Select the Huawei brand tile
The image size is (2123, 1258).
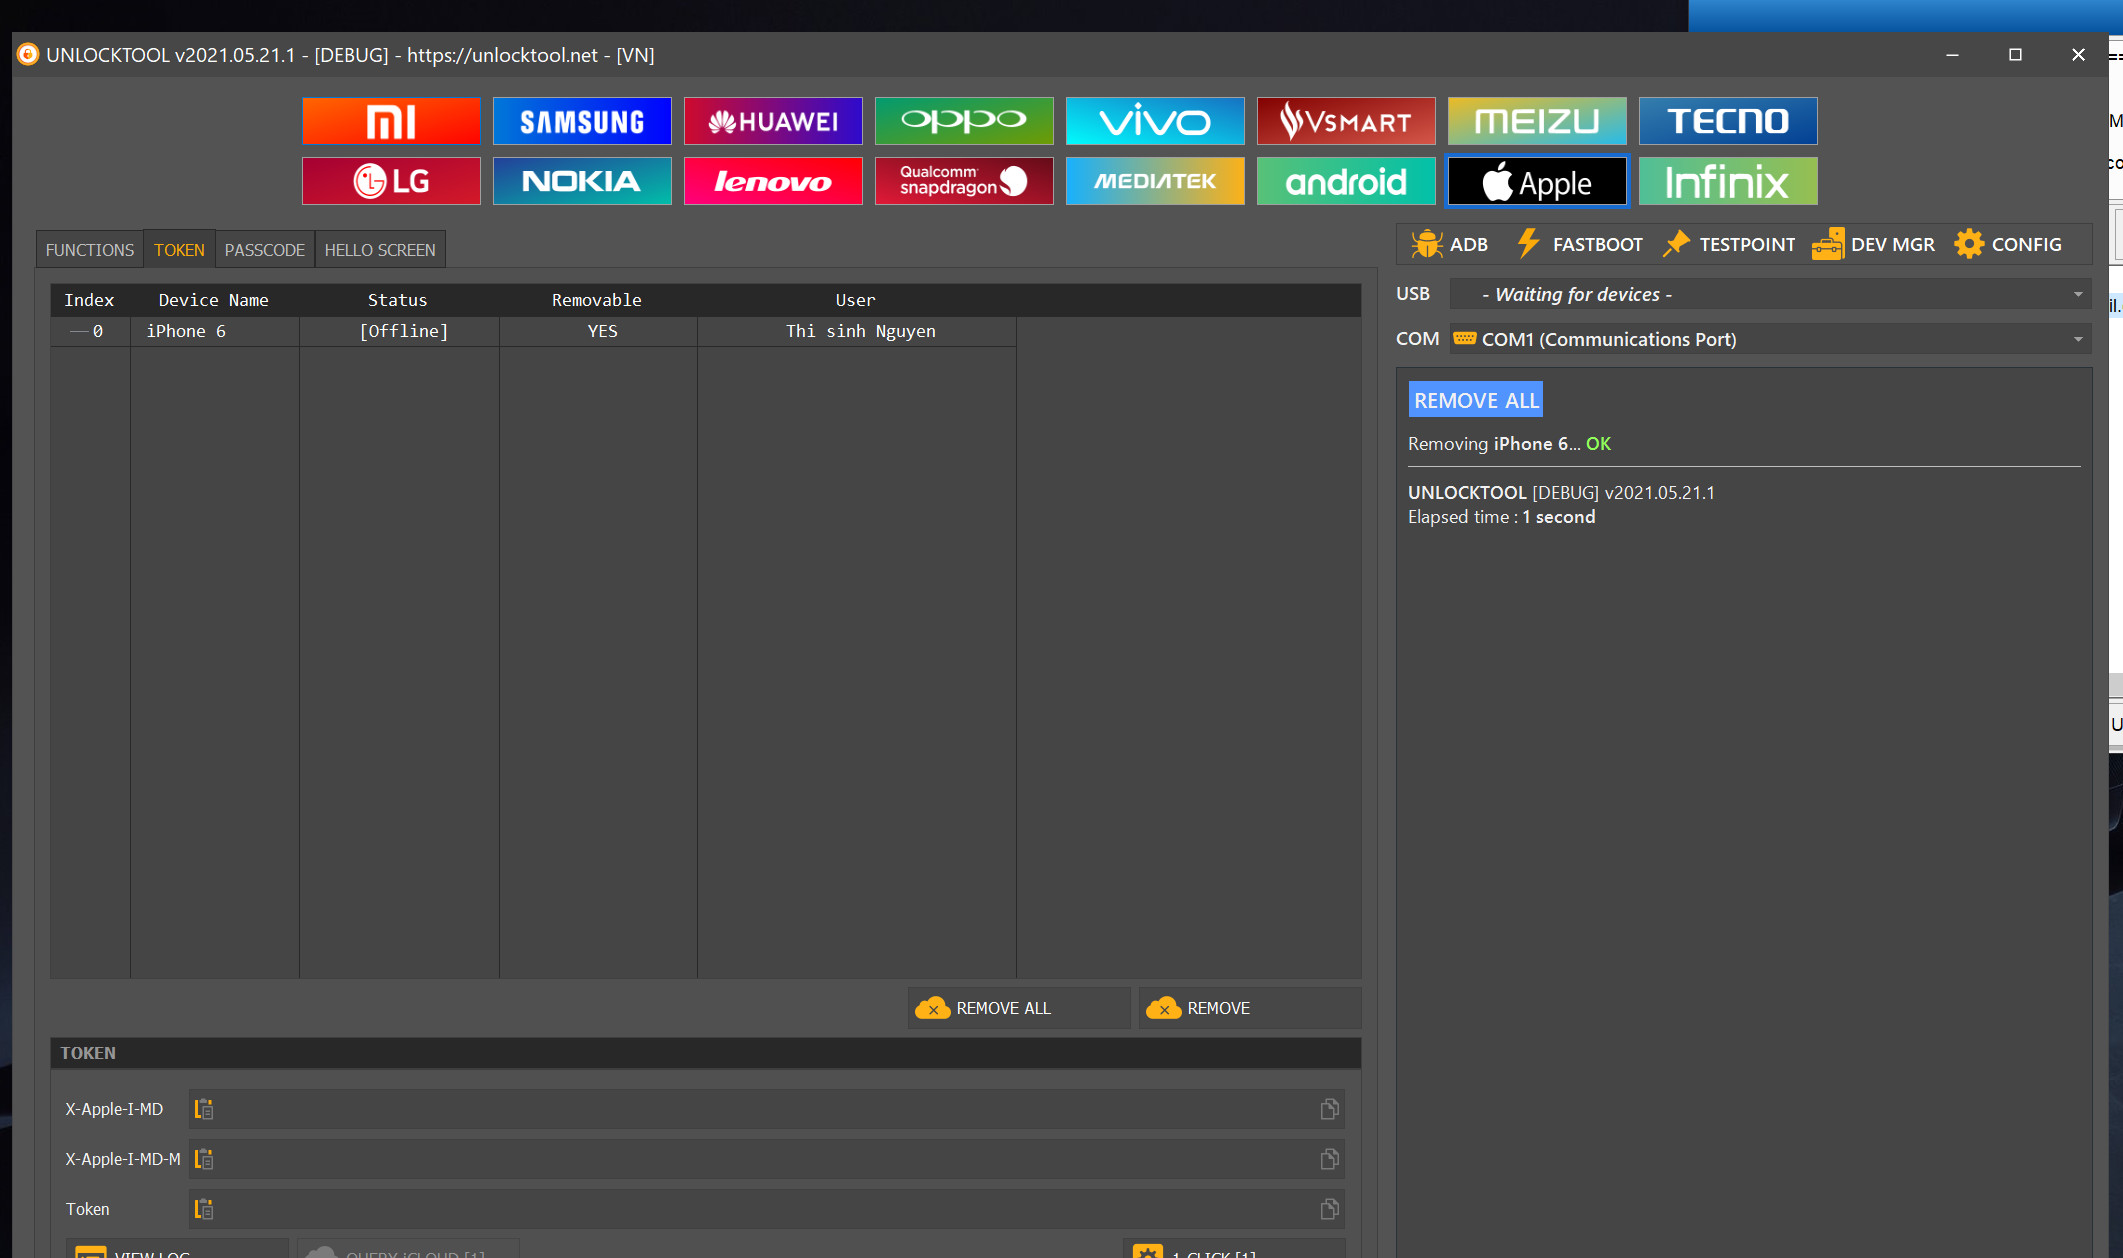pos(773,121)
